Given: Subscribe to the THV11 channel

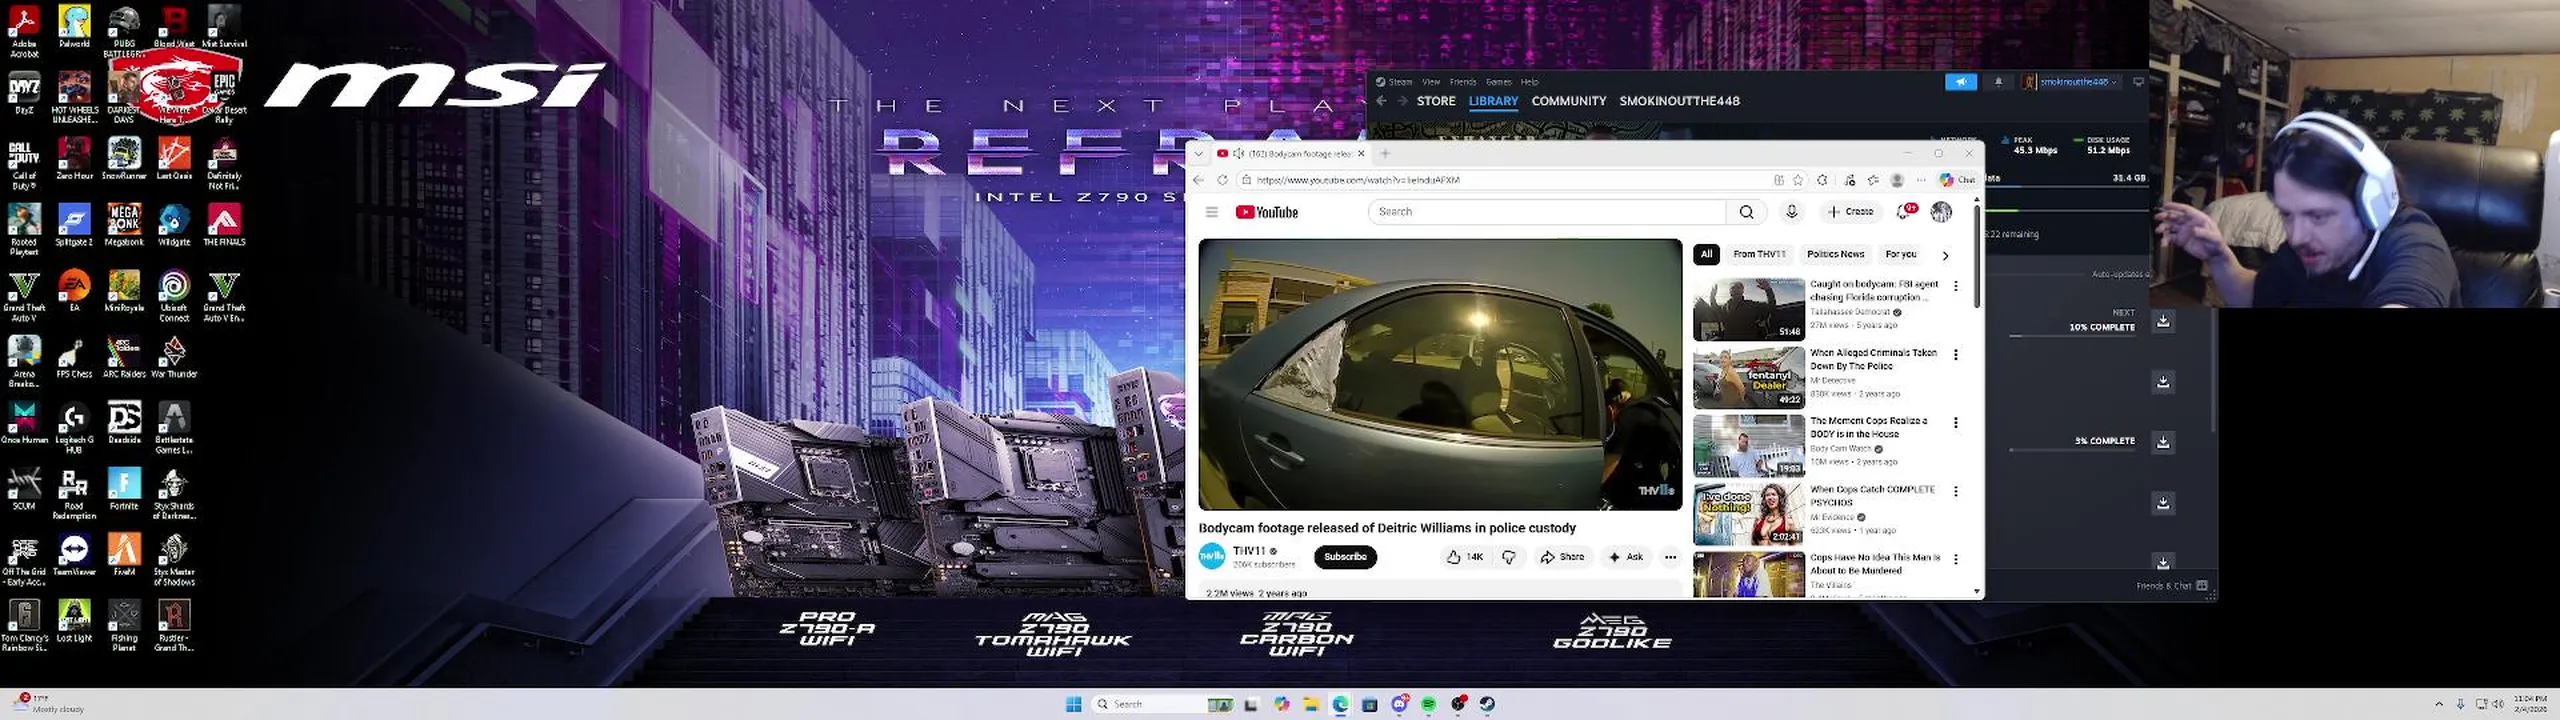Looking at the screenshot, I should pyautogui.click(x=1345, y=557).
